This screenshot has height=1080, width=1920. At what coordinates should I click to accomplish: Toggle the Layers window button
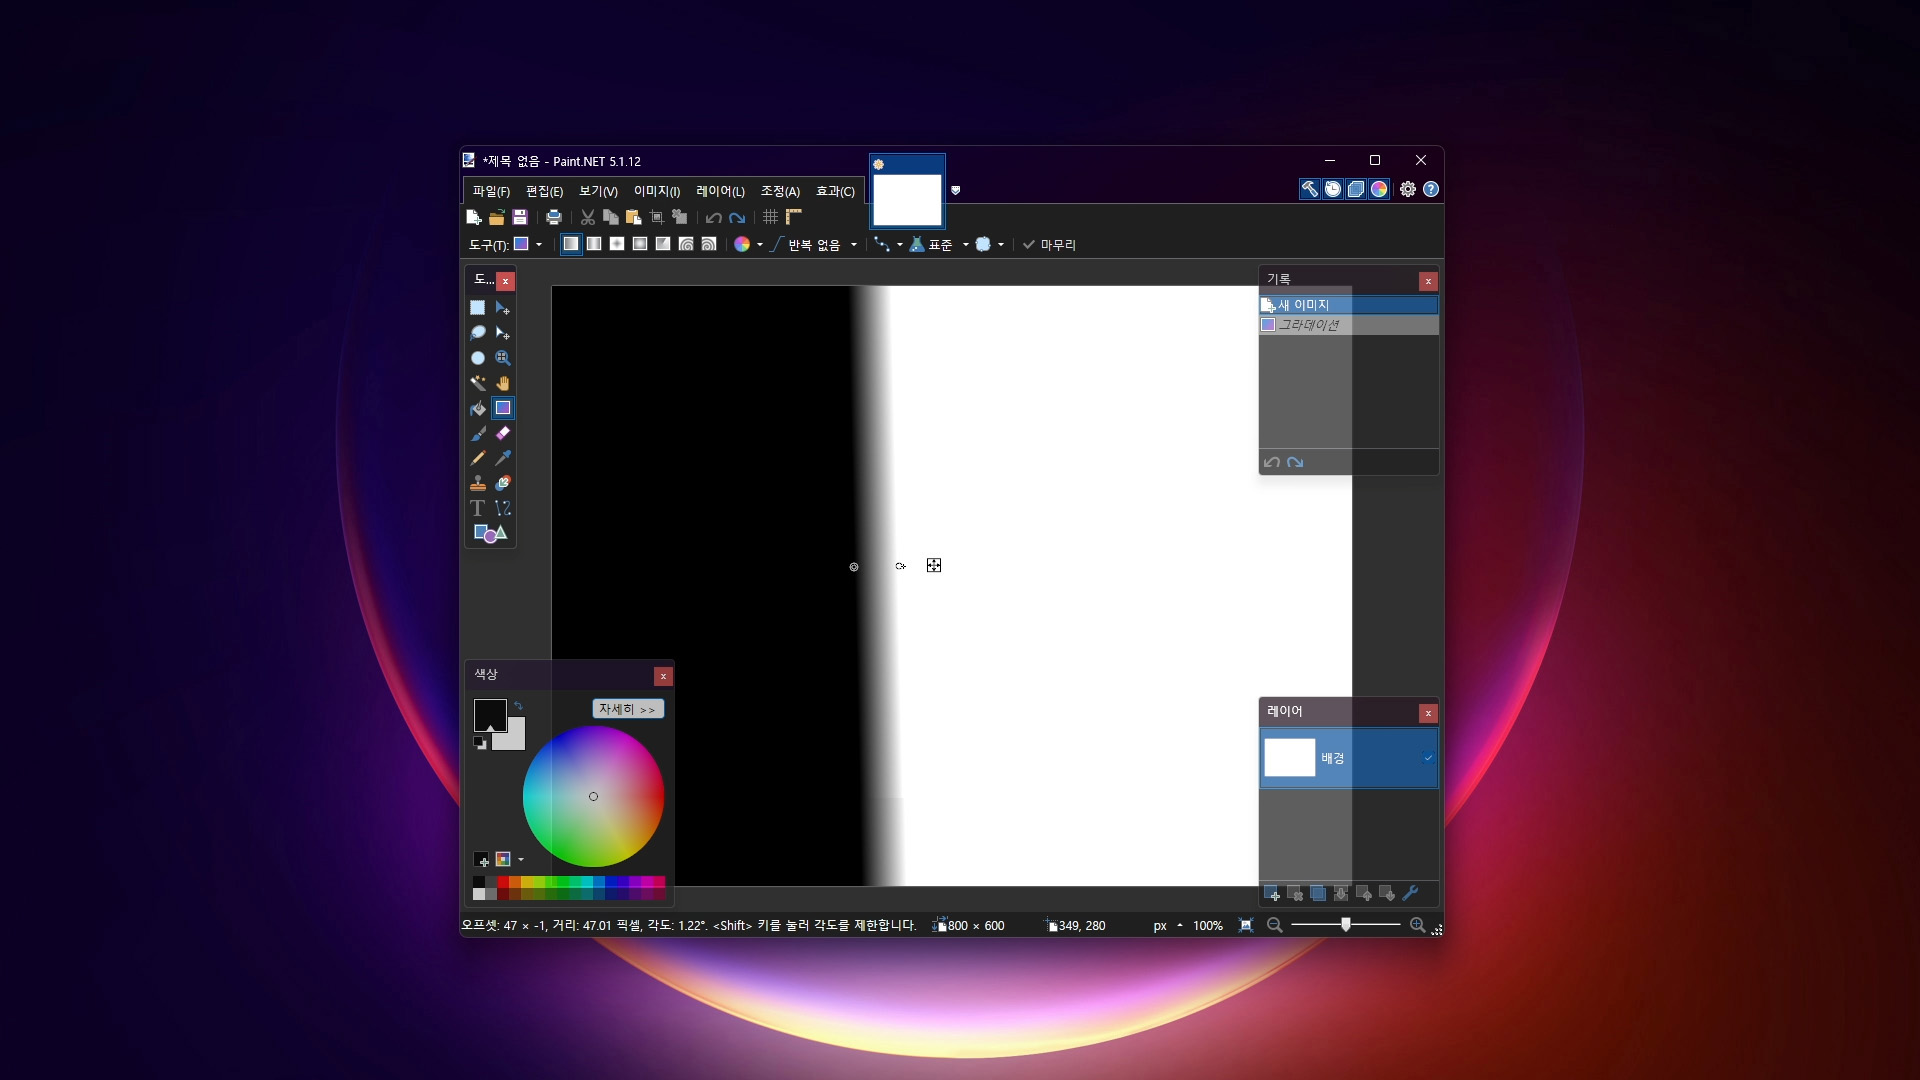click(x=1356, y=189)
